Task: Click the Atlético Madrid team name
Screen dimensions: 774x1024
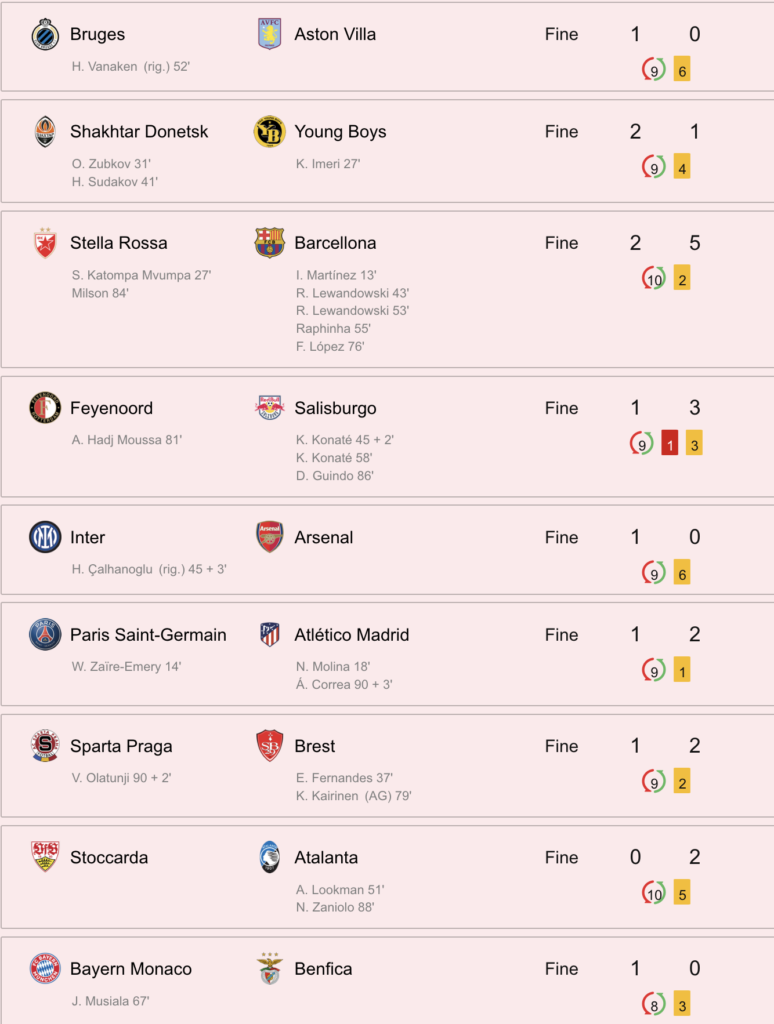Action: click(351, 635)
